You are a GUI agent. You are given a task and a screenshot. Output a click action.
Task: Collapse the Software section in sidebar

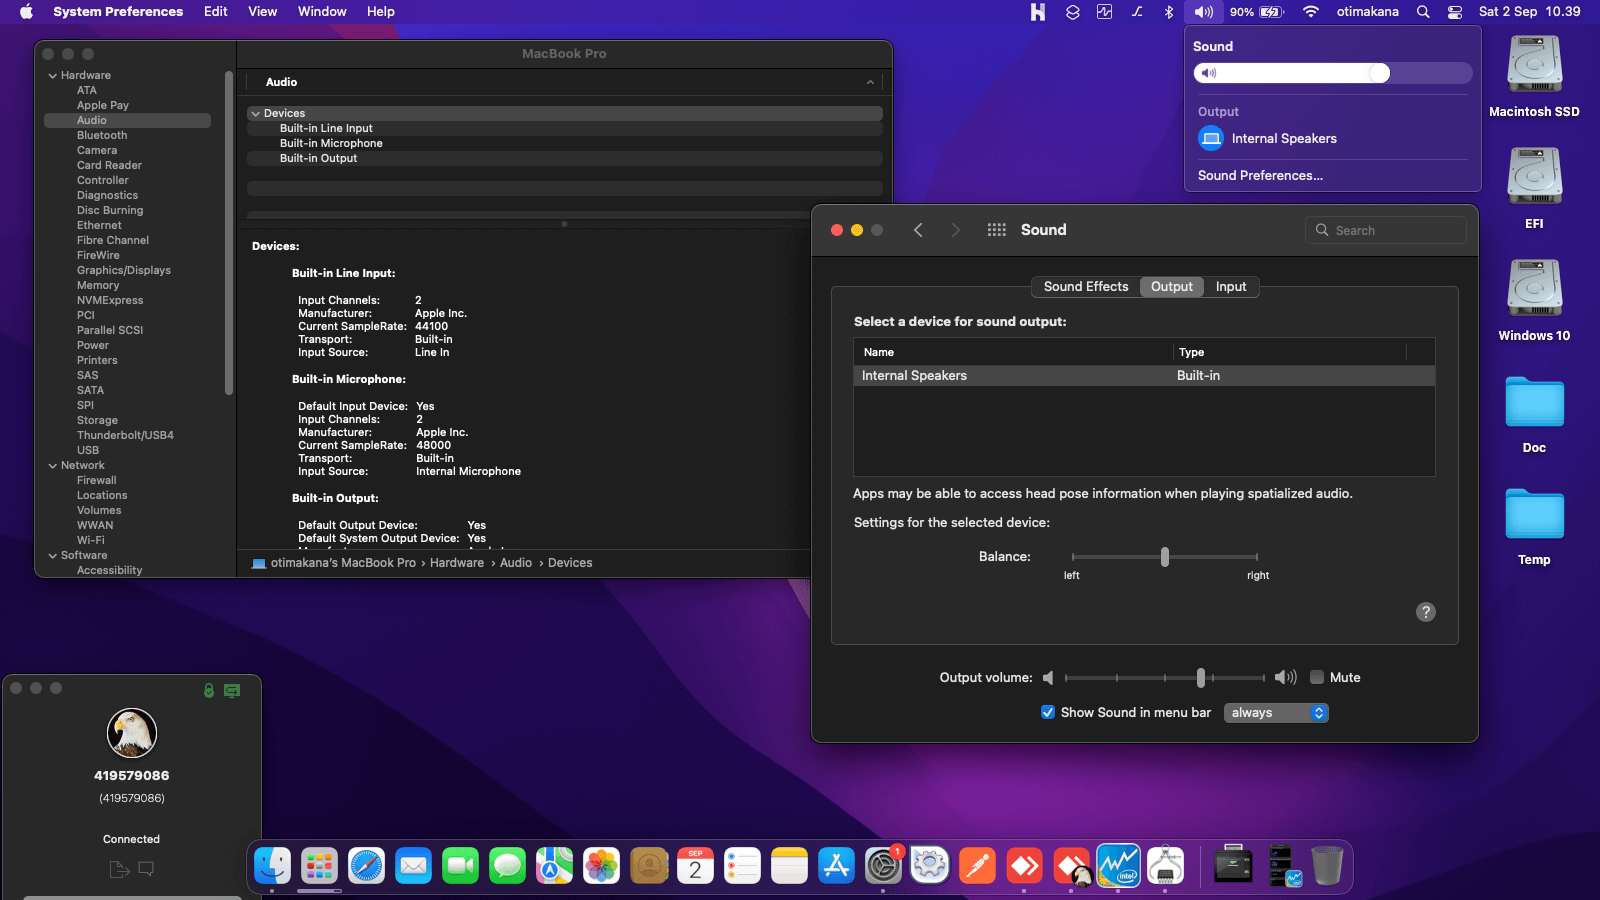(52, 556)
